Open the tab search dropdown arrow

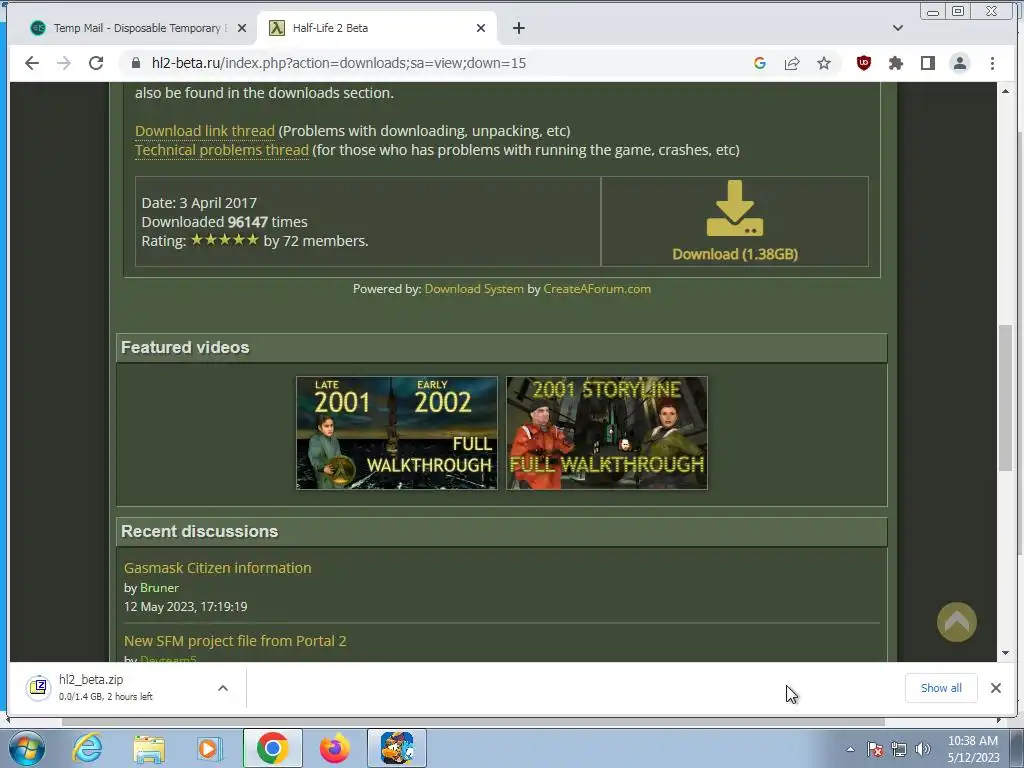(x=898, y=28)
